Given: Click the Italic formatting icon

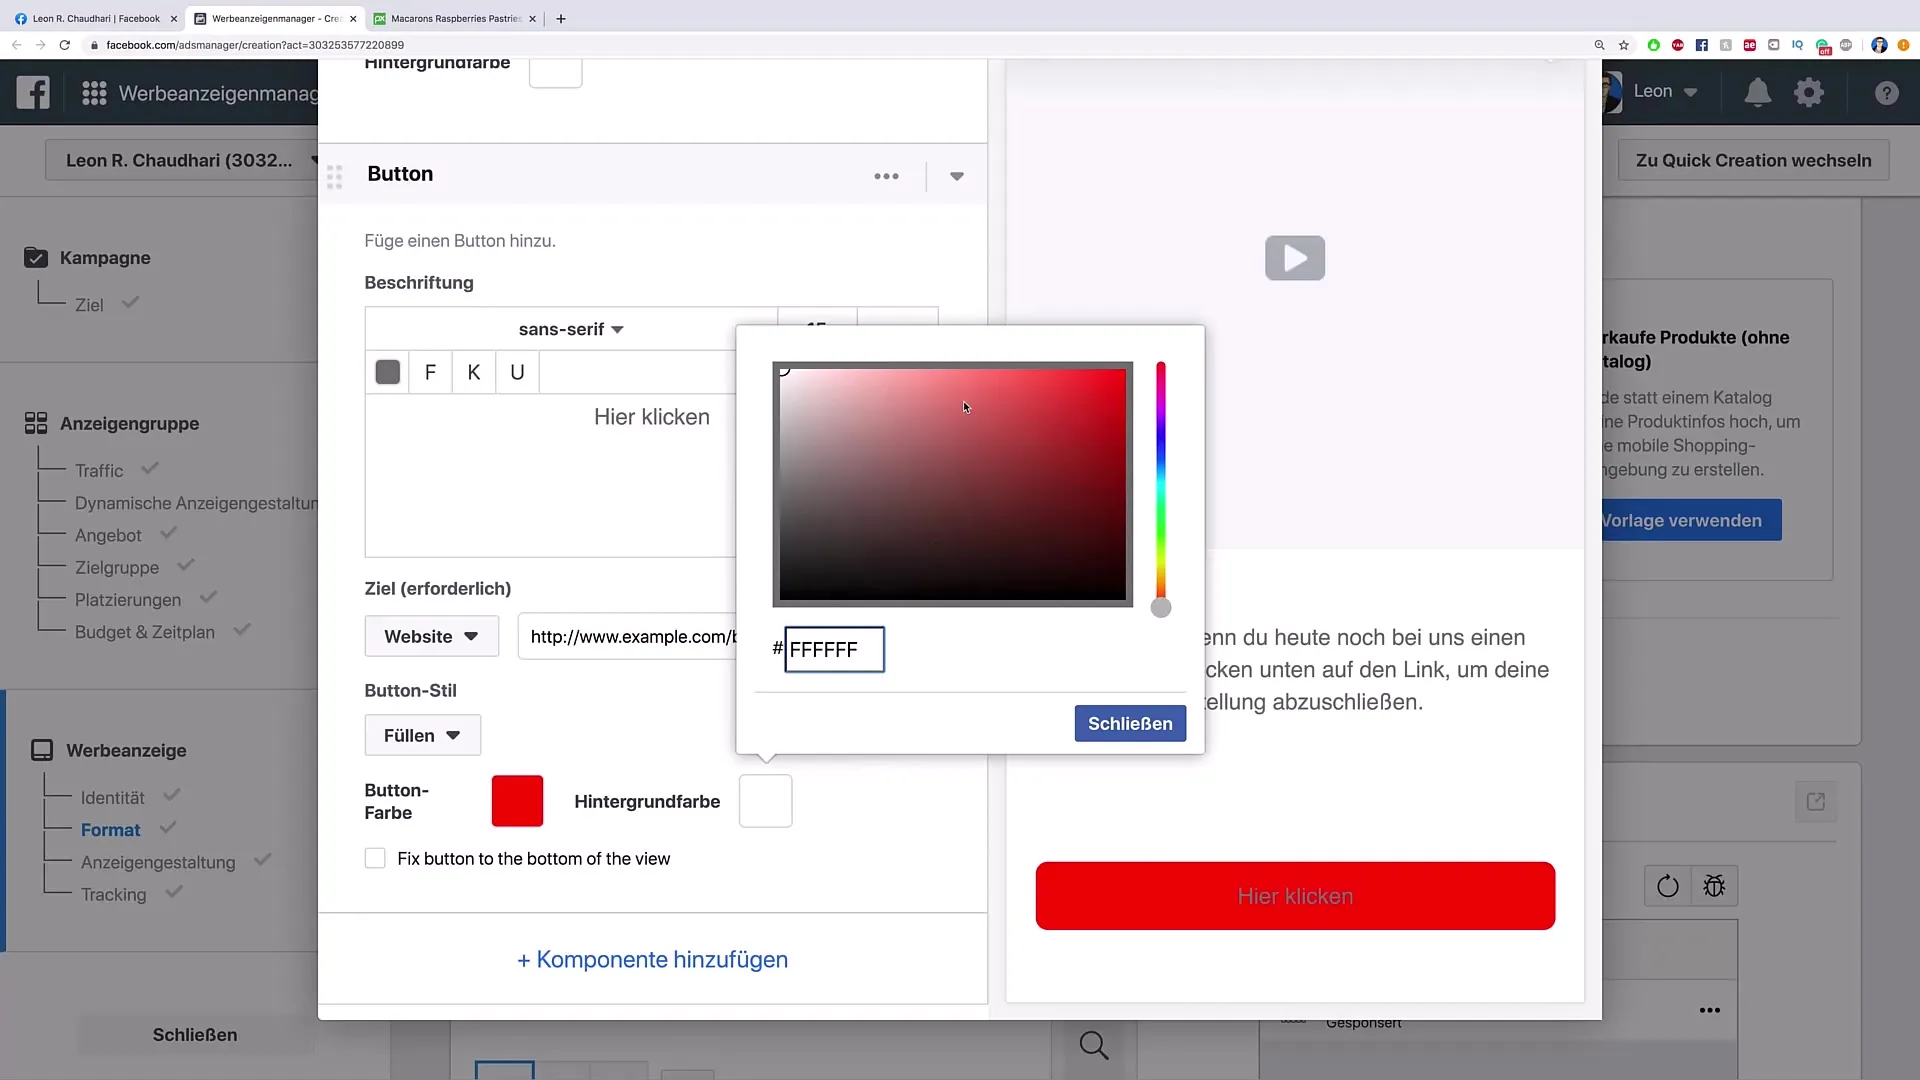Looking at the screenshot, I should pos(473,371).
